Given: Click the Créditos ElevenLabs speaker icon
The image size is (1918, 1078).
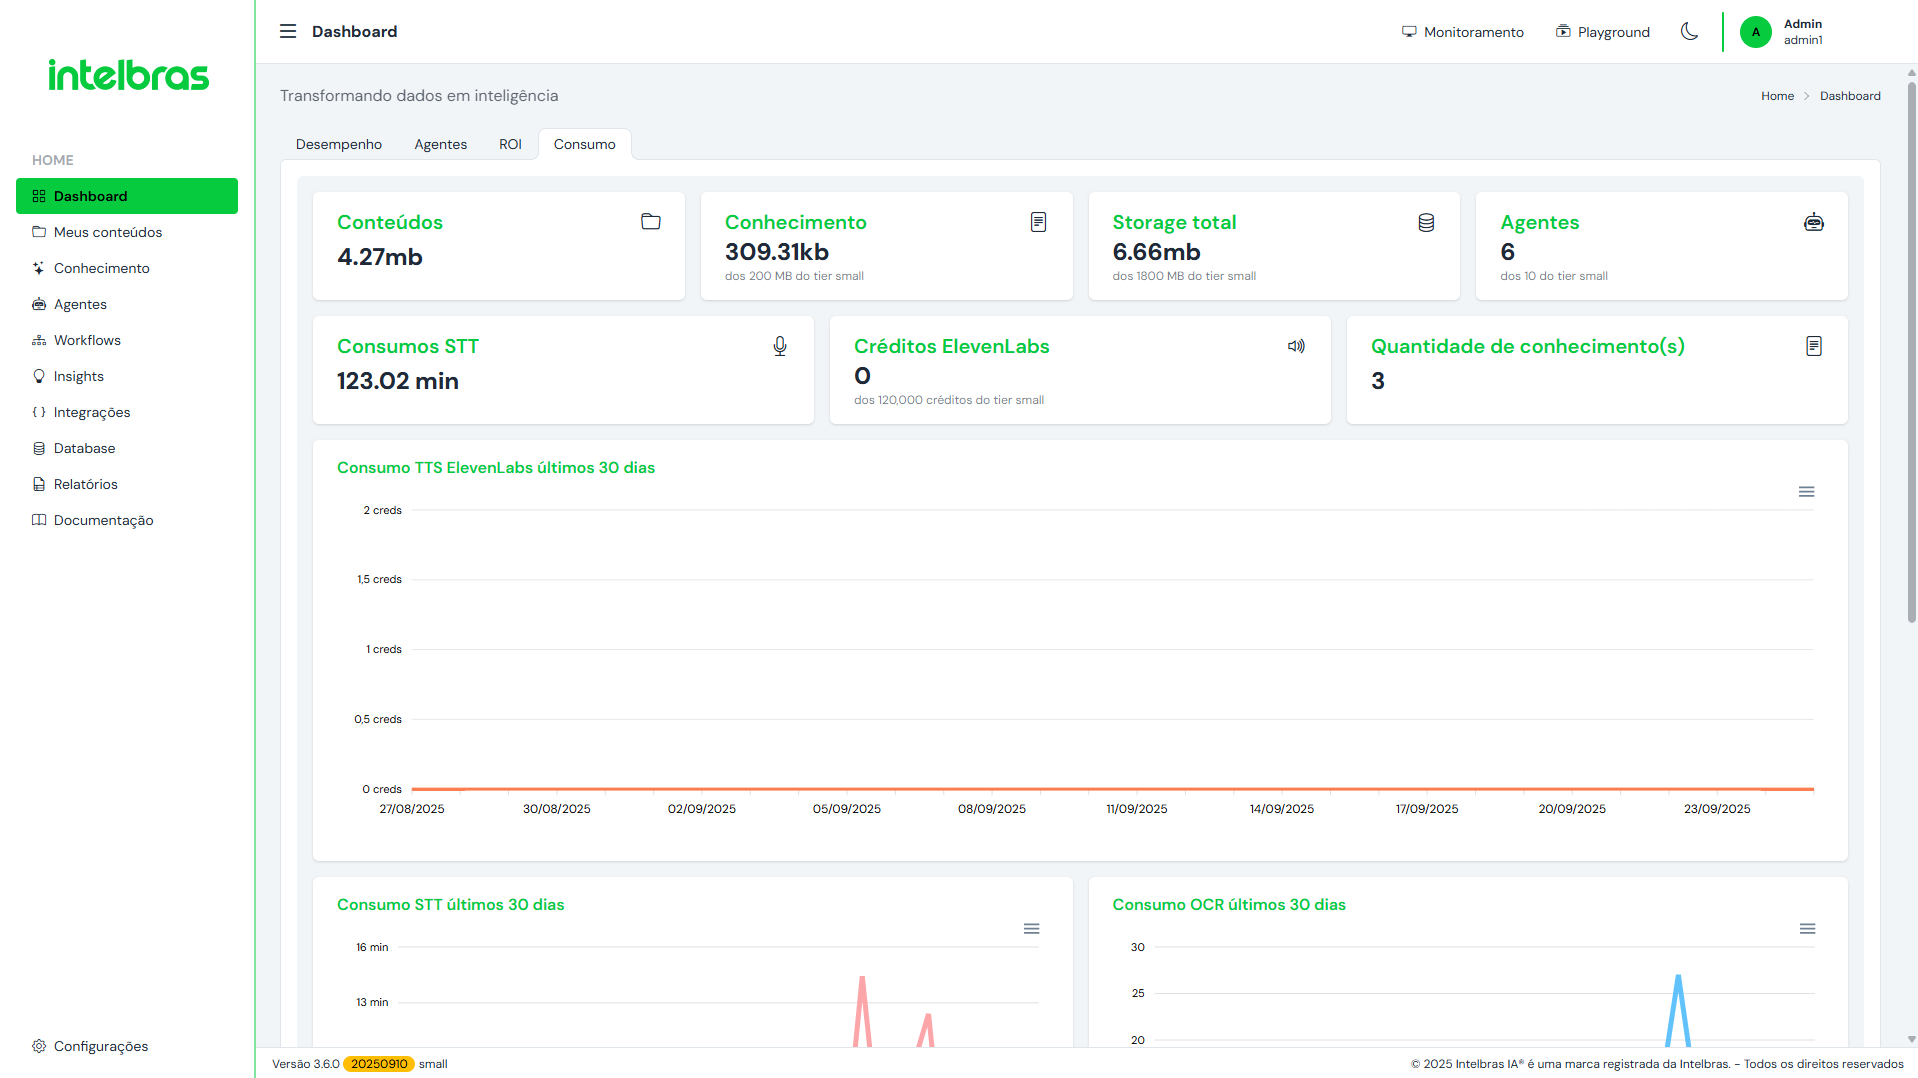Looking at the screenshot, I should pyautogui.click(x=1296, y=346).
